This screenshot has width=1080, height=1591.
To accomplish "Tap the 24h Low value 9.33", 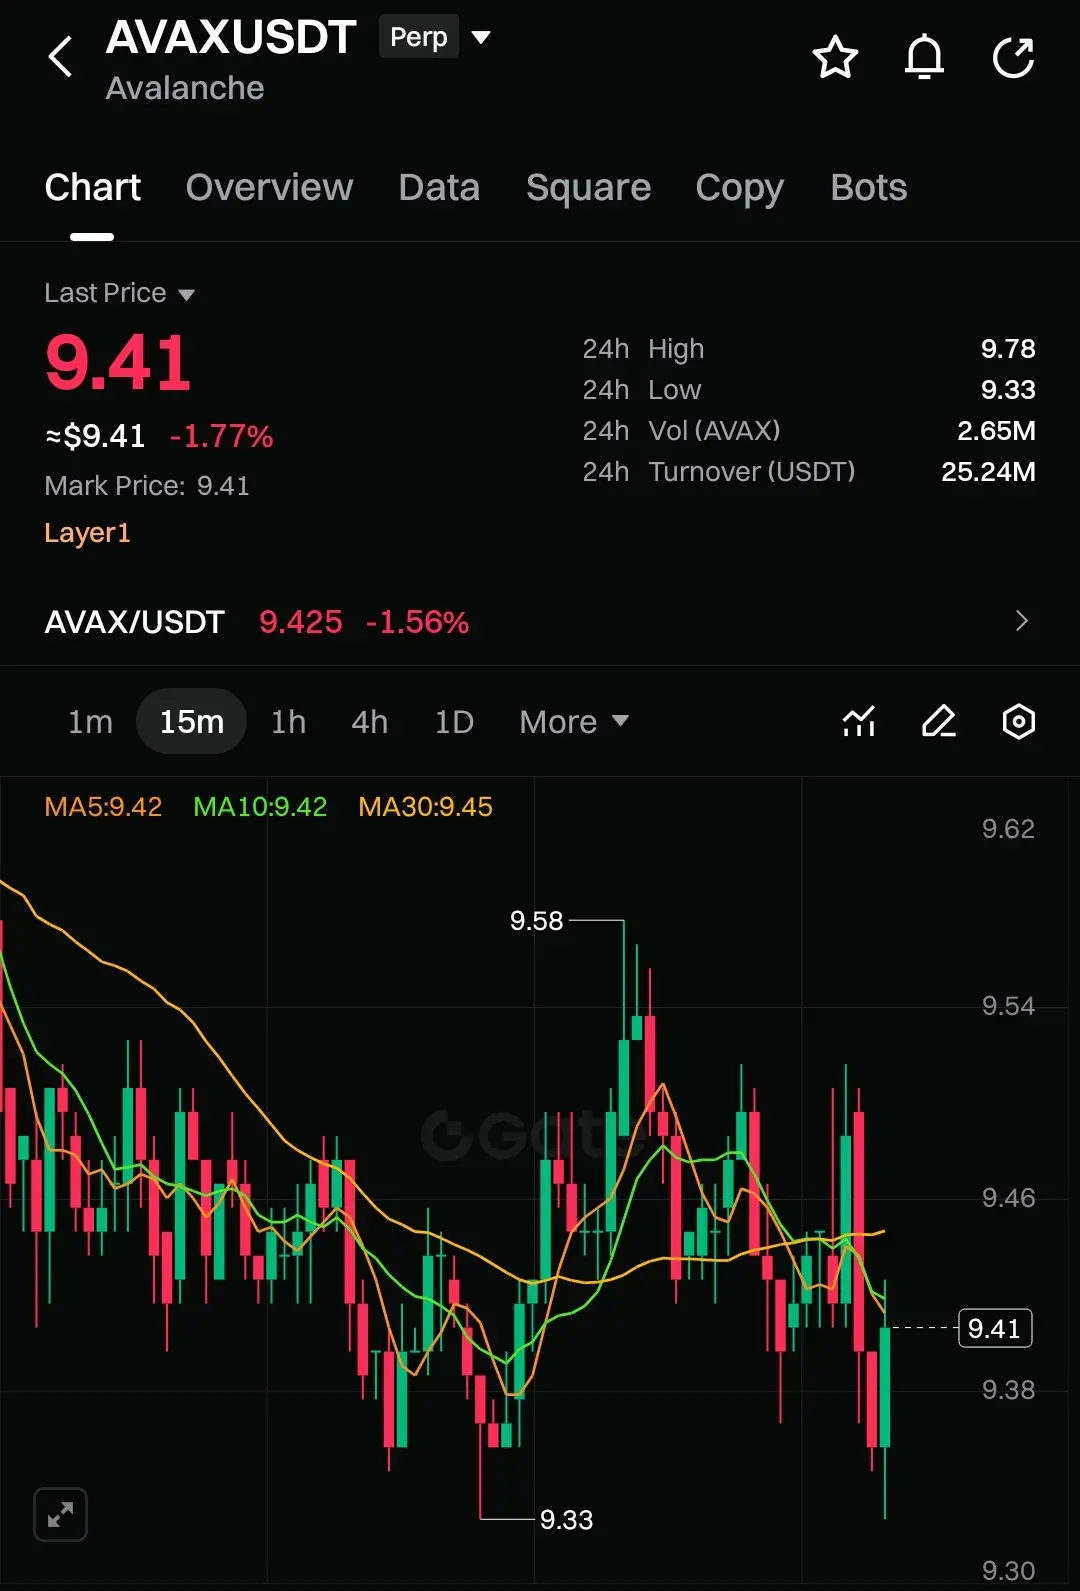I will click(1008, 390).
